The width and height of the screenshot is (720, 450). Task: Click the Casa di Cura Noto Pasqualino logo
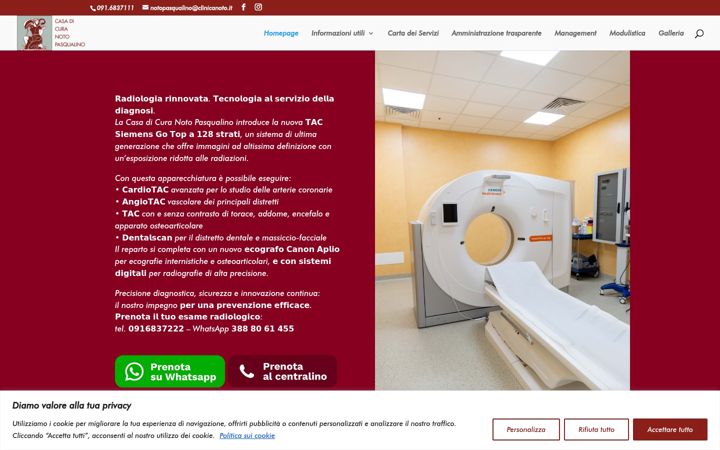[51, 33]
